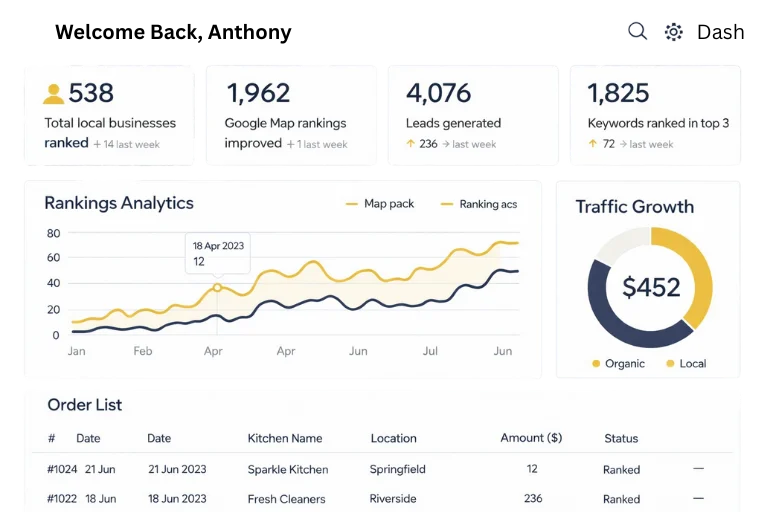Click the Dash label in header
768x512 pixels.
[720, 32]
